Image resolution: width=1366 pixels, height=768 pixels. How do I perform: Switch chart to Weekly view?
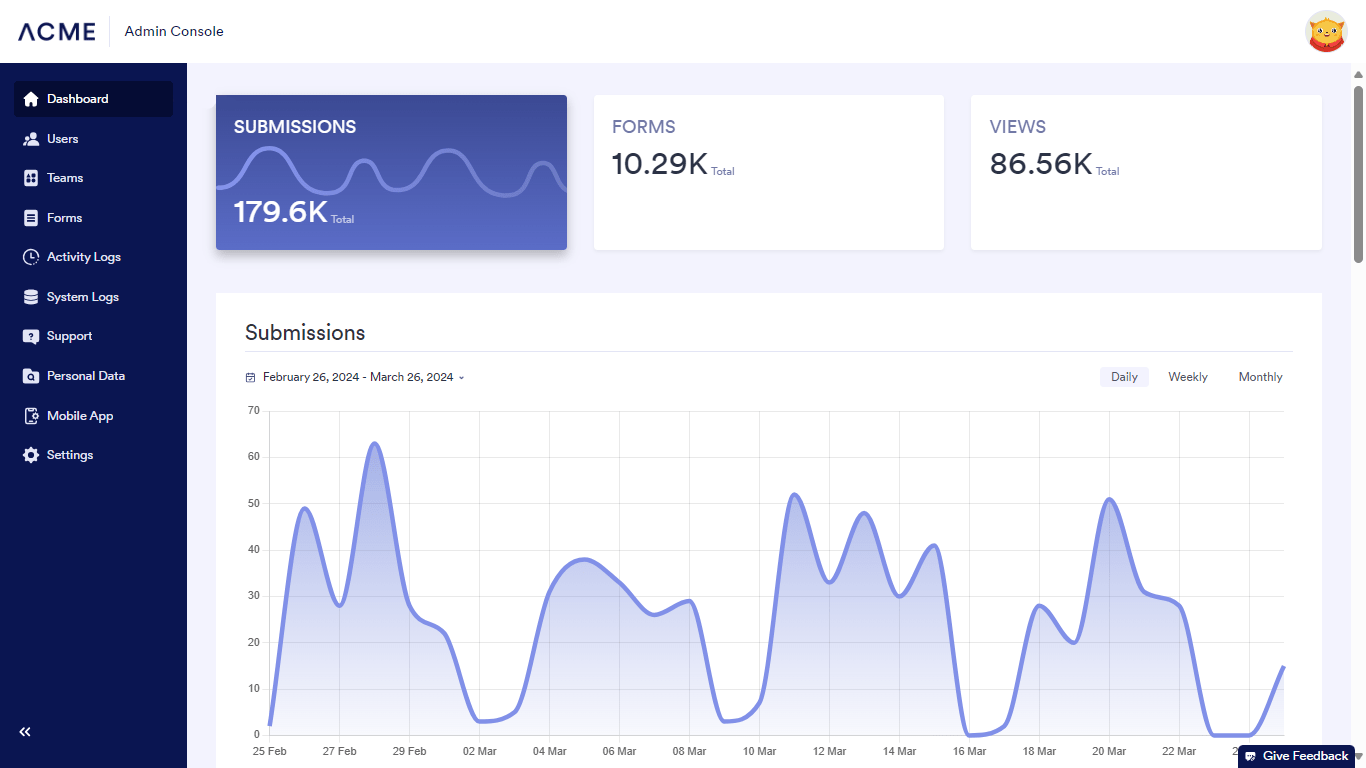pyautogui.click(x=1187, y=377)
